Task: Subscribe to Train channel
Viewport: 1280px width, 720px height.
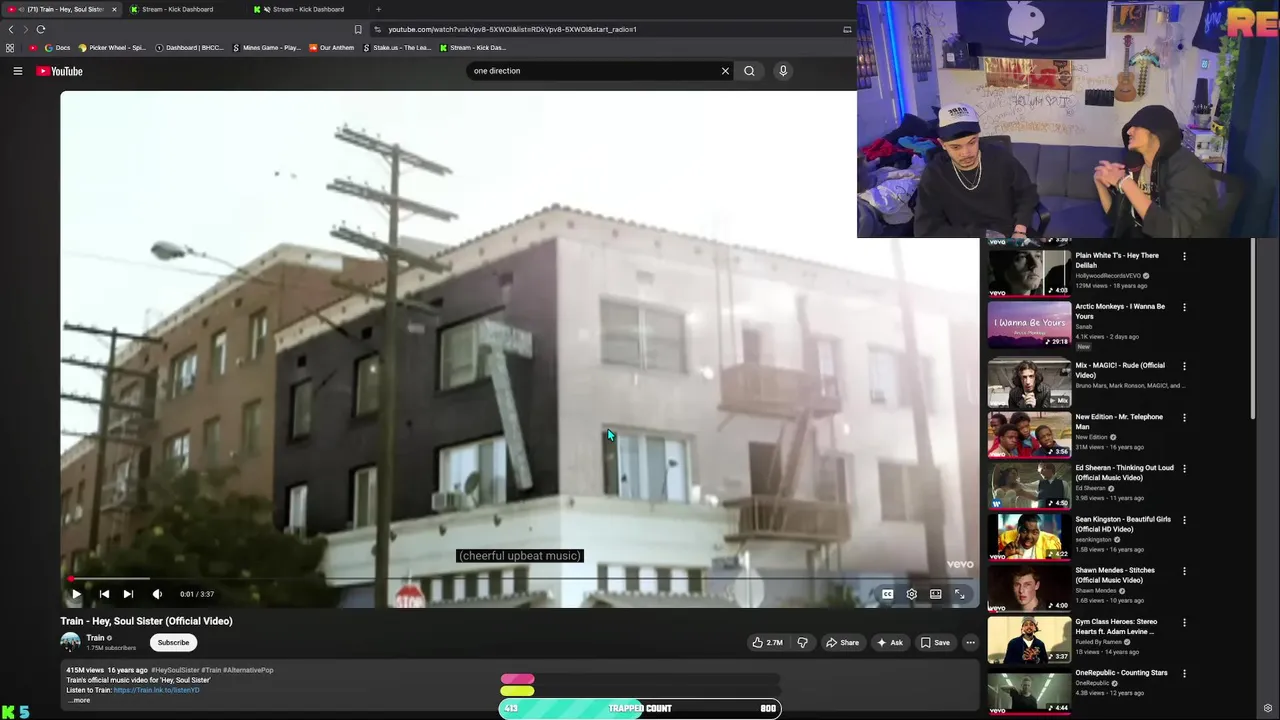Action: [x=173, y=642]
